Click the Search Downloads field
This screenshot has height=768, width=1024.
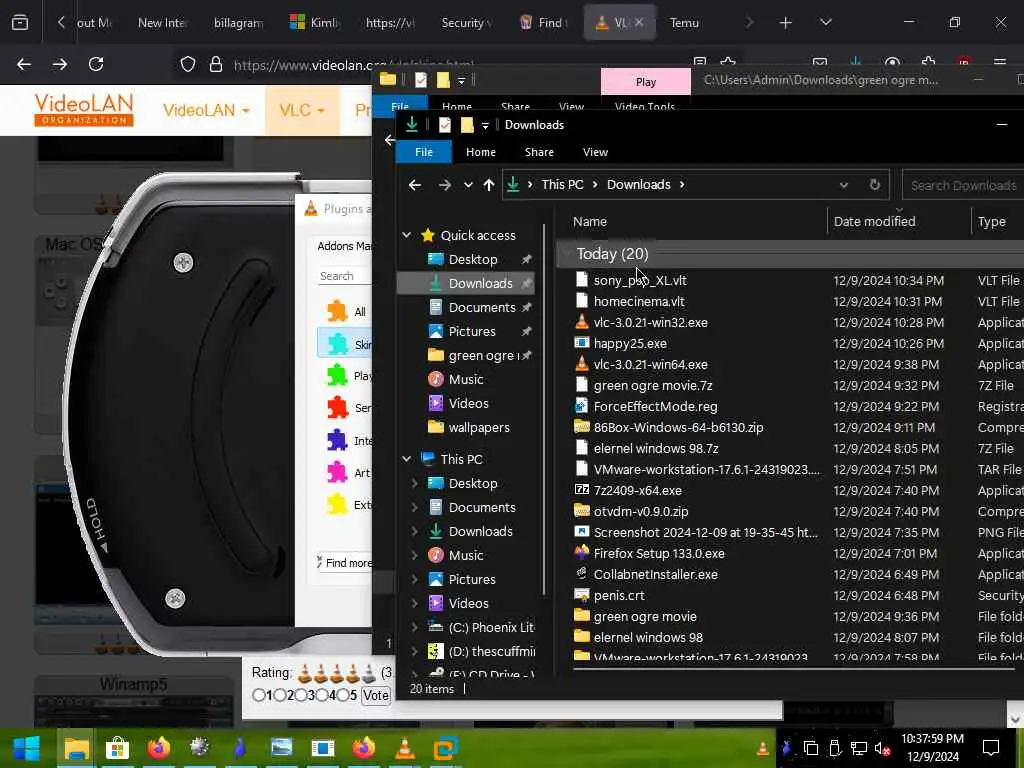[963, 185]
